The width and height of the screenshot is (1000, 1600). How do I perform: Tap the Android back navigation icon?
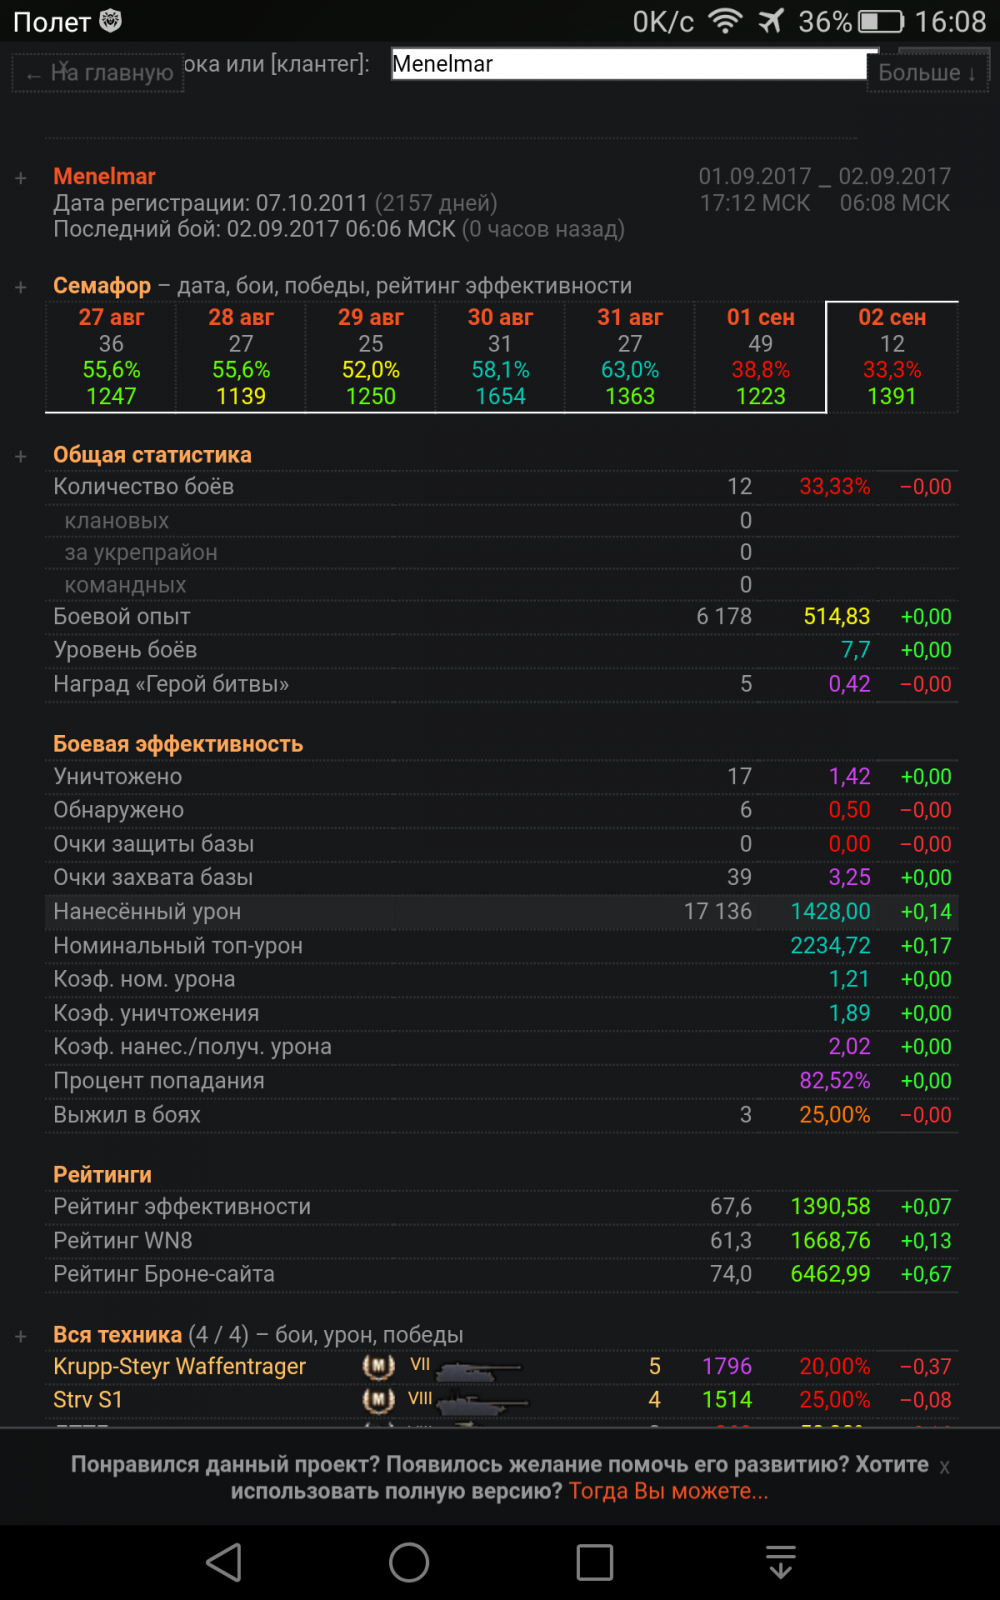[x=224, y=1562]
